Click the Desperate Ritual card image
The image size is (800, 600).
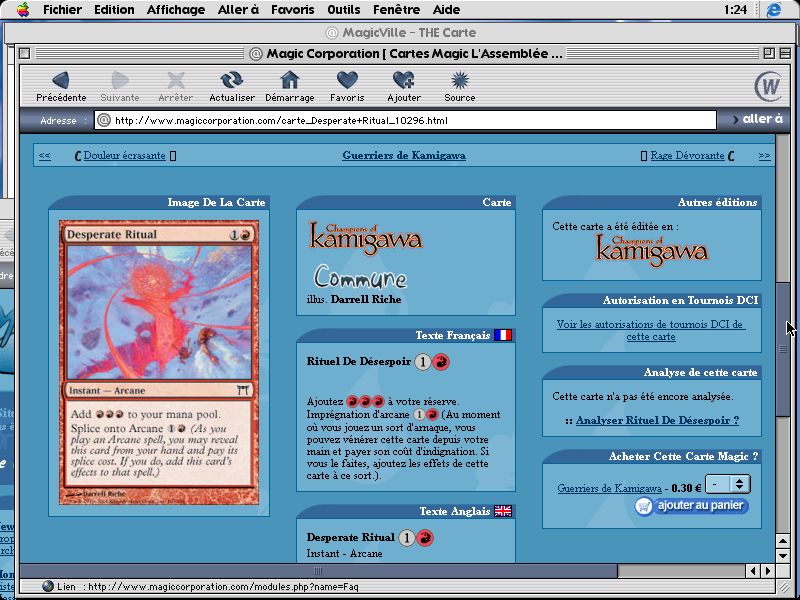coord(159,363)
